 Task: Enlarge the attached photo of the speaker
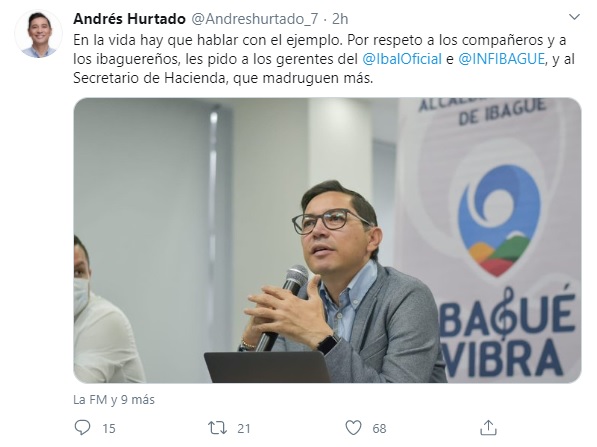click(327, 240)
